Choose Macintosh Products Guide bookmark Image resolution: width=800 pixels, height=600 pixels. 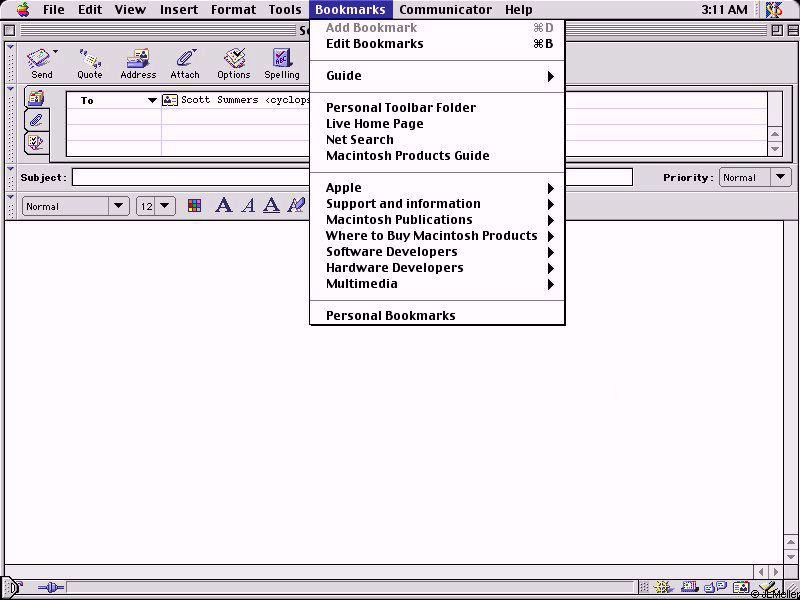click(x=437, y=156)
